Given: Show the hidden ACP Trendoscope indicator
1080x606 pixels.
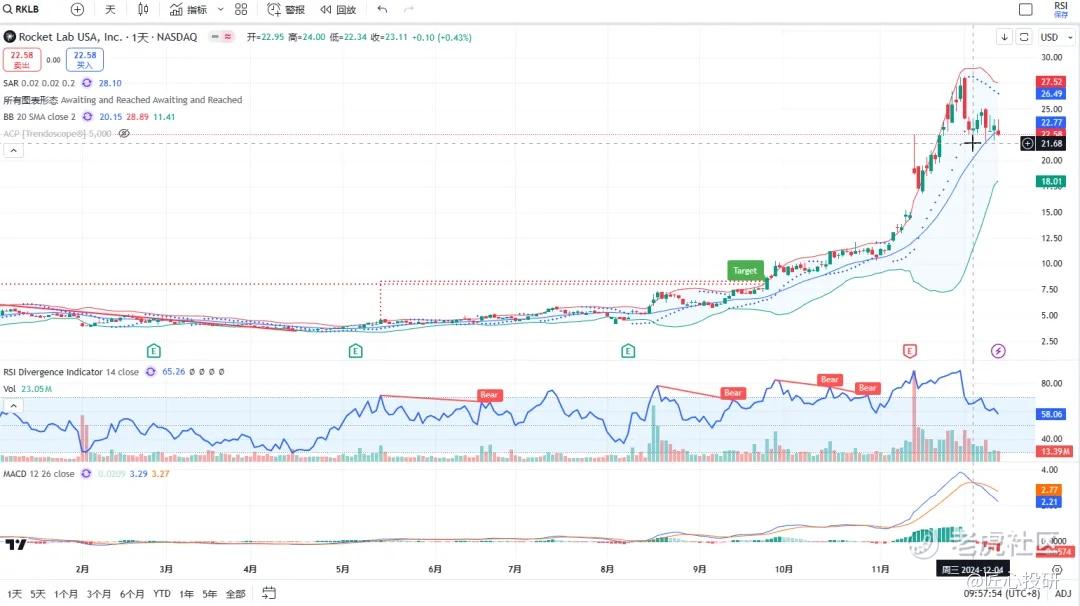Looking at the screenshot, I should tap(124, 134).
